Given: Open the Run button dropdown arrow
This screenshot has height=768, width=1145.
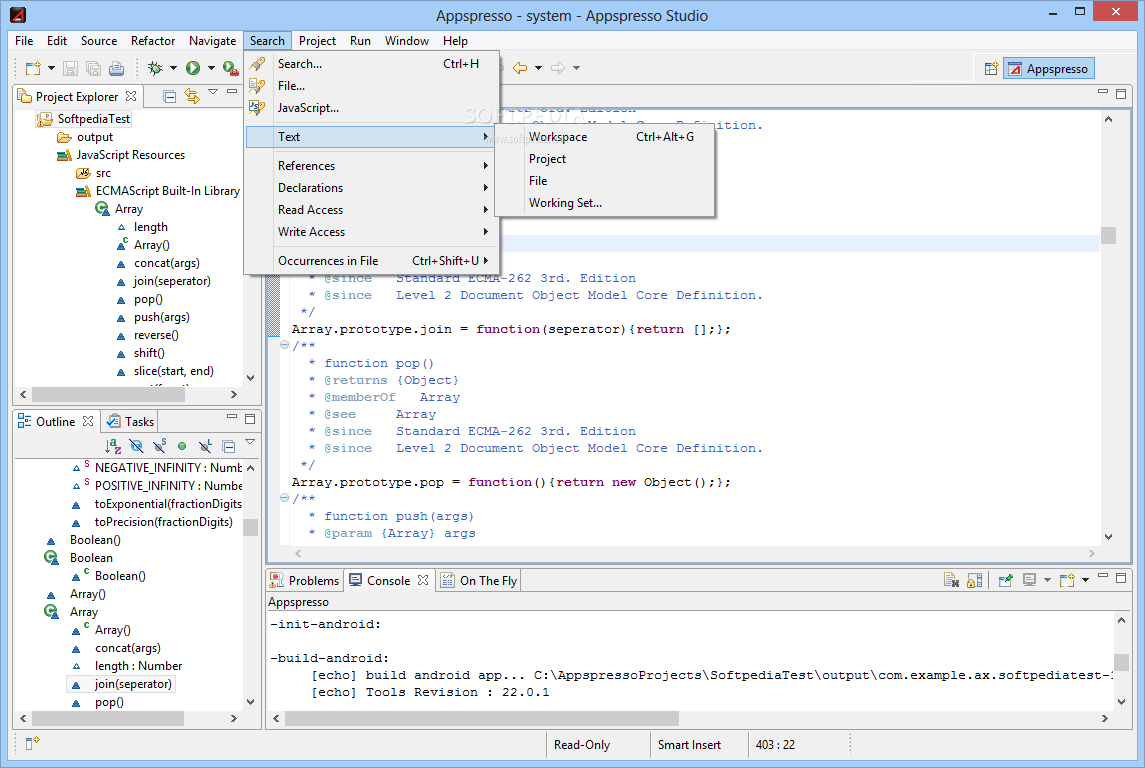Looking at the screenshot, I should (210, 68).
